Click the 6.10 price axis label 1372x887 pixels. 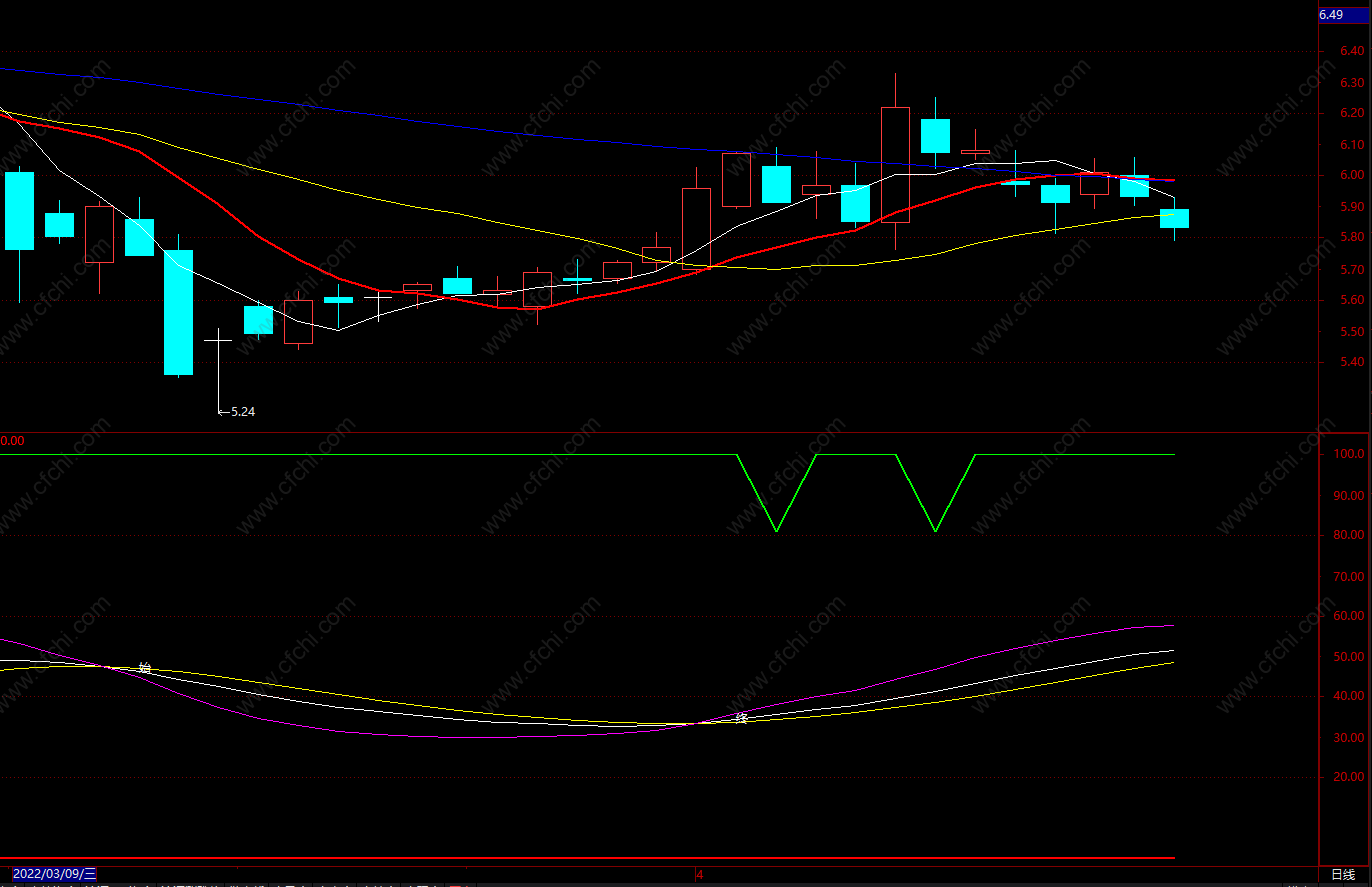(1353, 145)
